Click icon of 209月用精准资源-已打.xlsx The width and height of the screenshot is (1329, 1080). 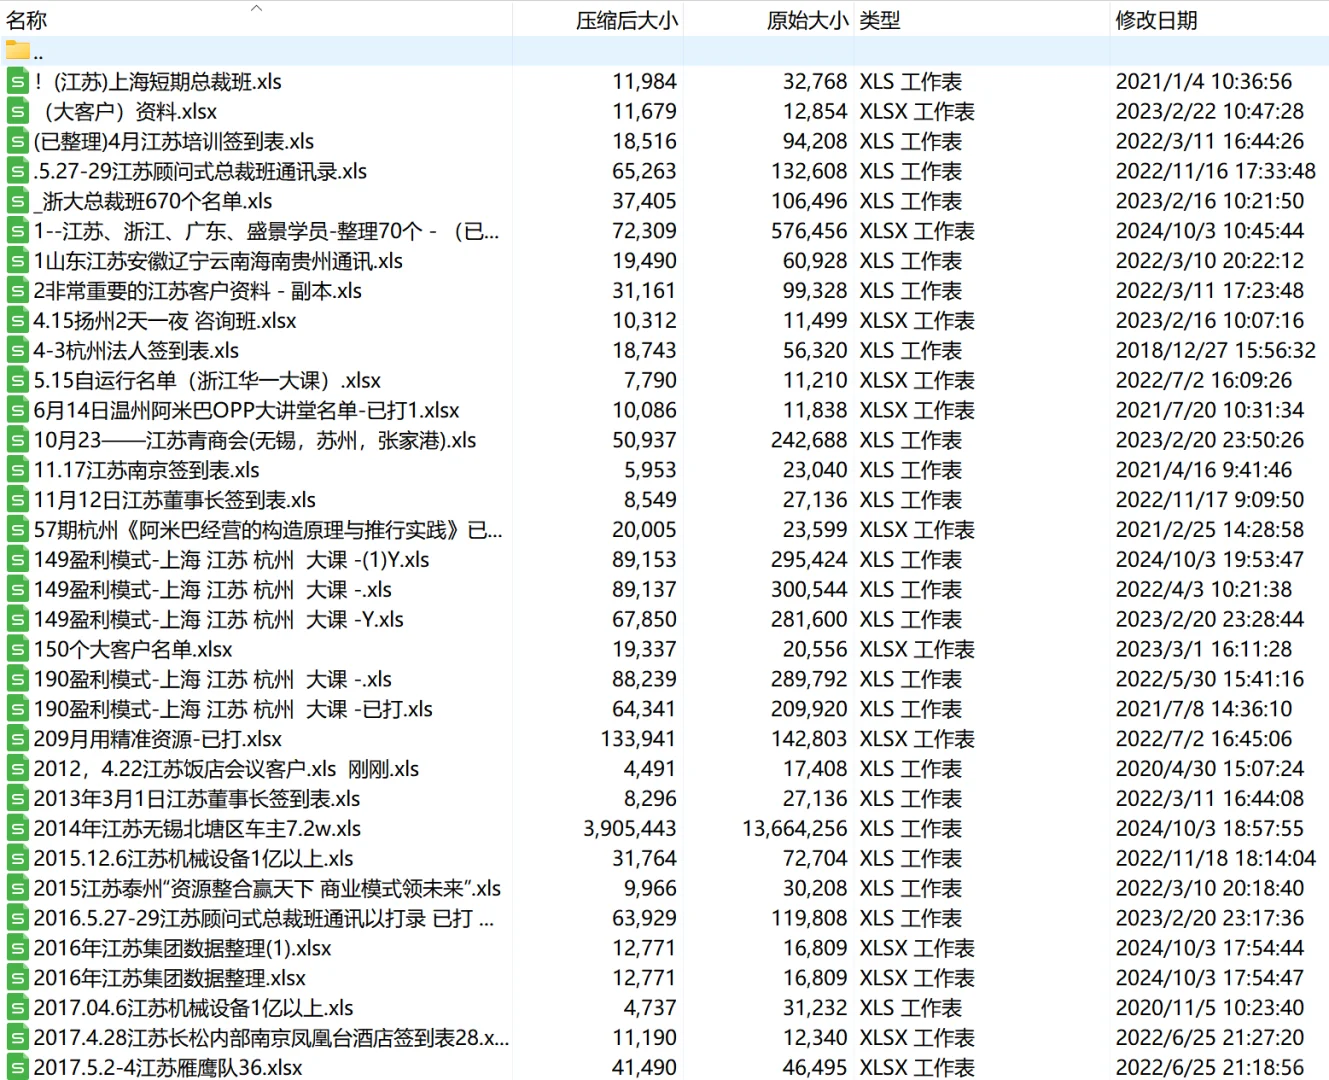(x=18, y=739)
